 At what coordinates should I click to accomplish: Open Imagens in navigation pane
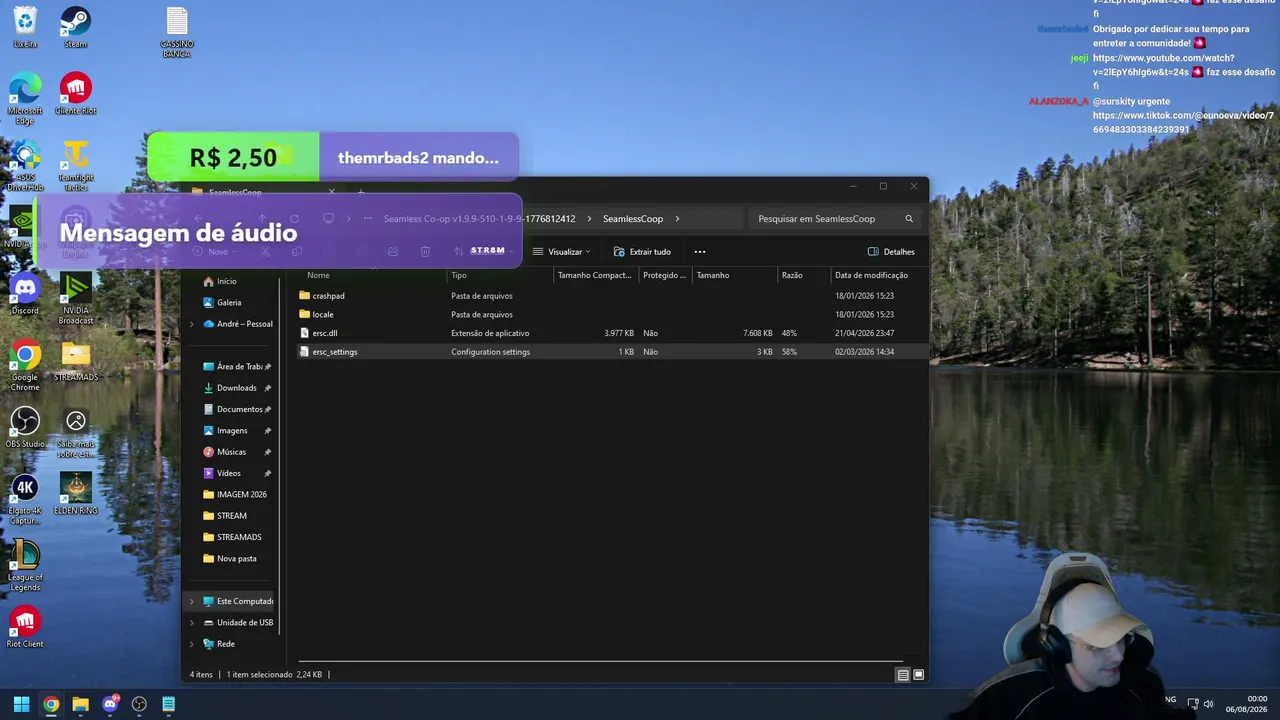coord(232,431)
